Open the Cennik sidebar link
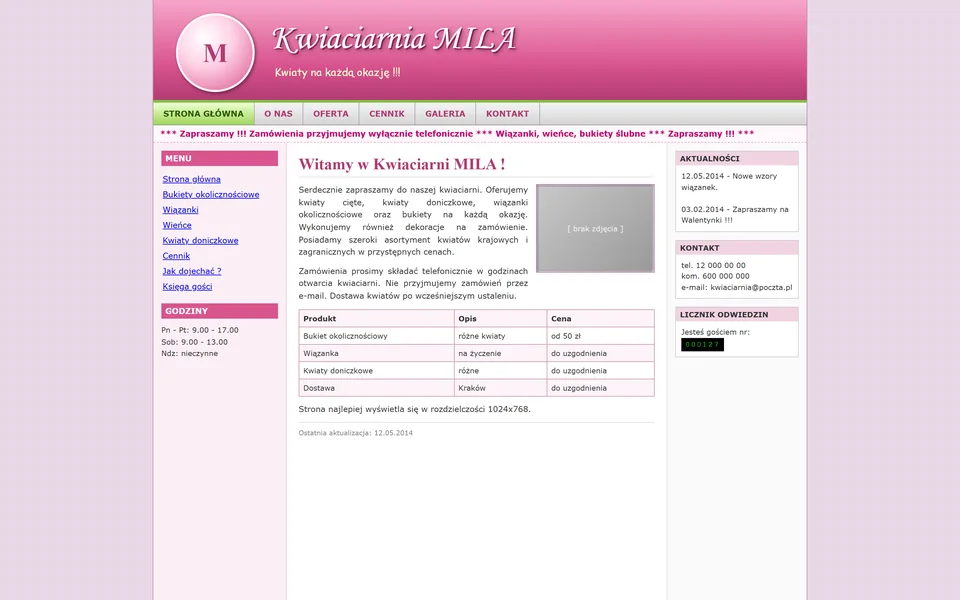This screenshot has width=960, height=600. tap(176, 256)
